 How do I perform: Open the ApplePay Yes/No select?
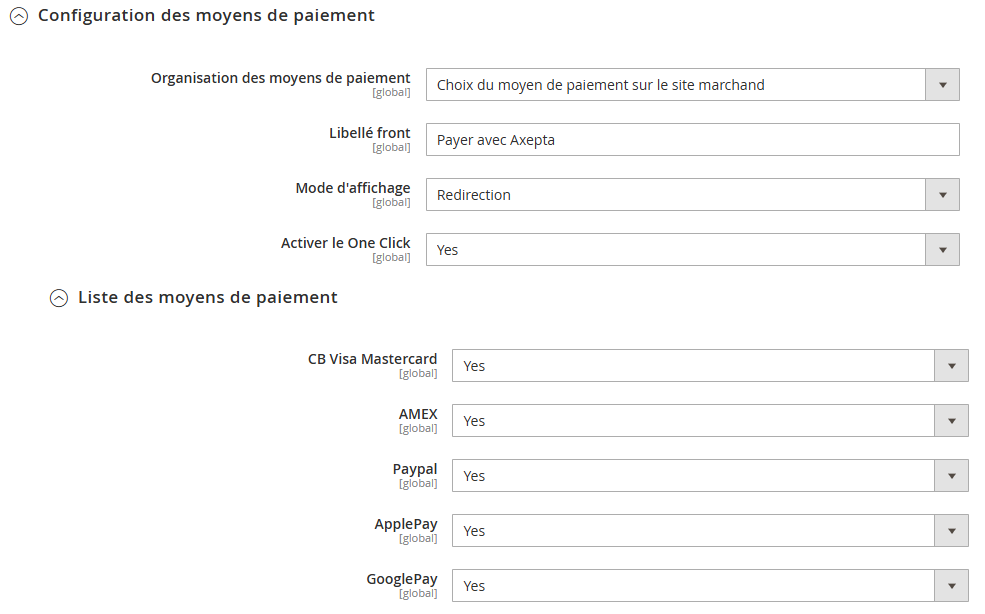tap(710, 530)
